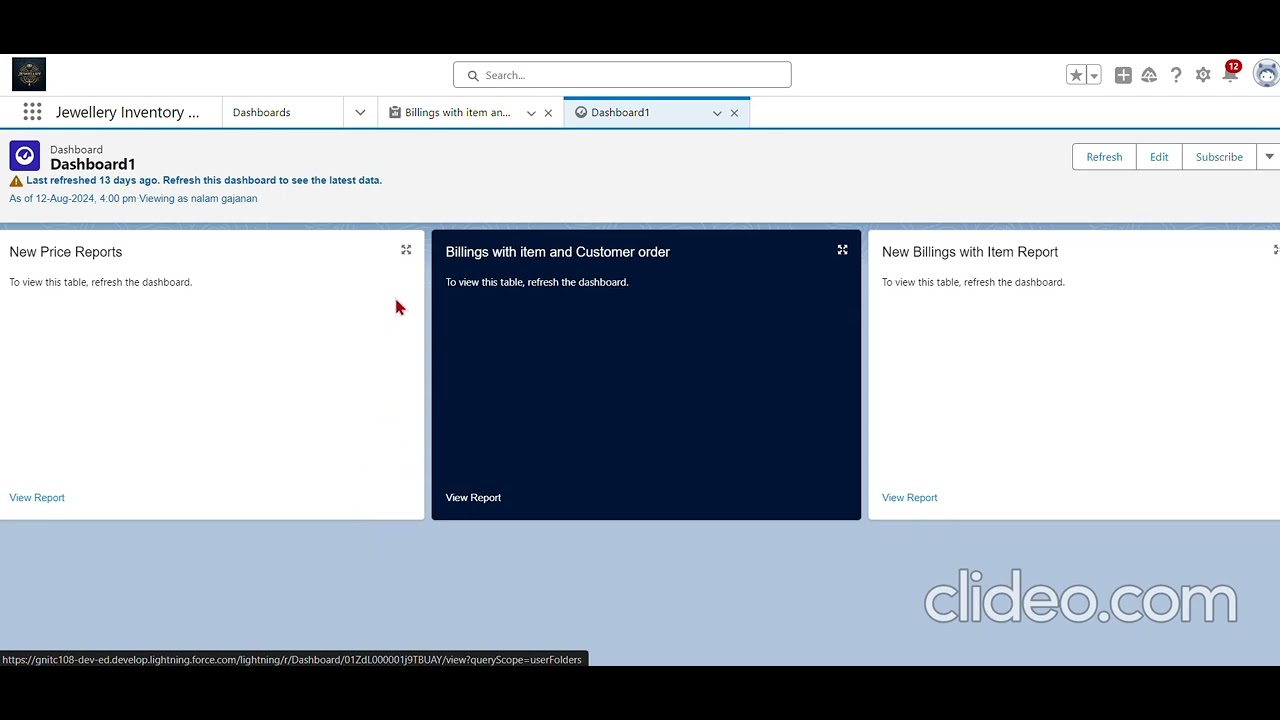Open the Billings tab actions chevron
This screenshot has height=720, width=1280.
click(531, 113)
